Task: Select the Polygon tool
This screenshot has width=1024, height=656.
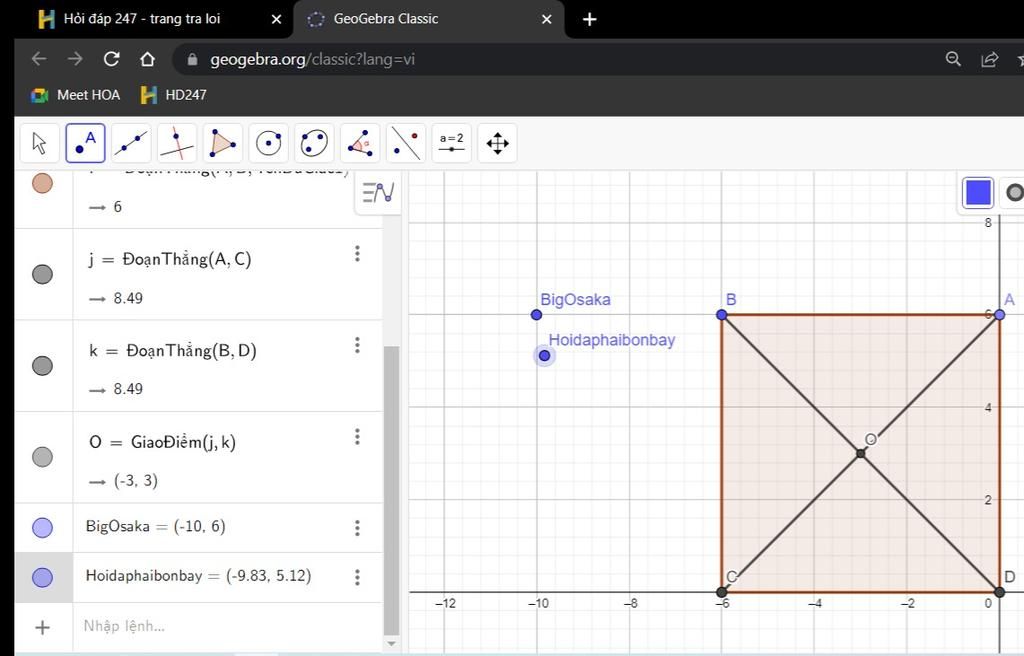Action: click(223, 143)
